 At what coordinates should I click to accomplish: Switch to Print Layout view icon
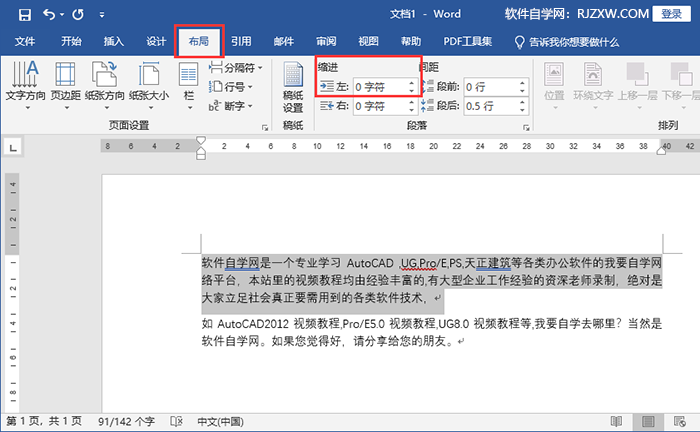648,422
